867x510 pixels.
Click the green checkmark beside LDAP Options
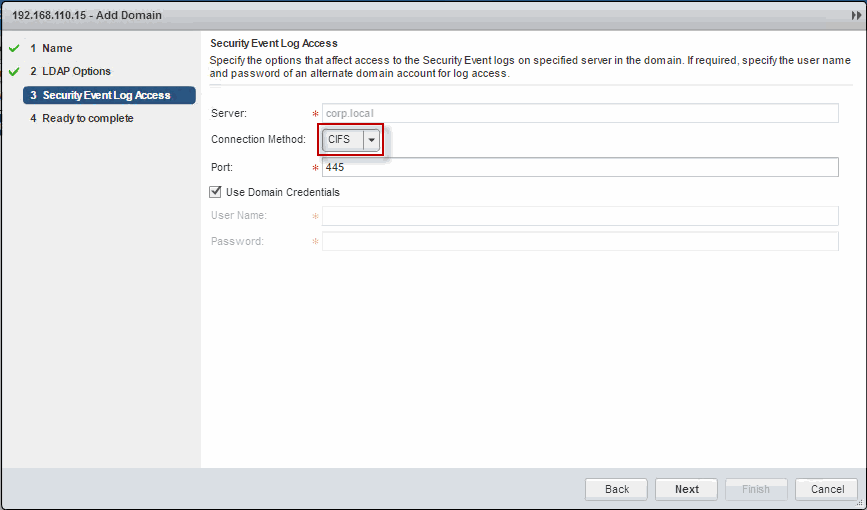[x=14, y=71]
